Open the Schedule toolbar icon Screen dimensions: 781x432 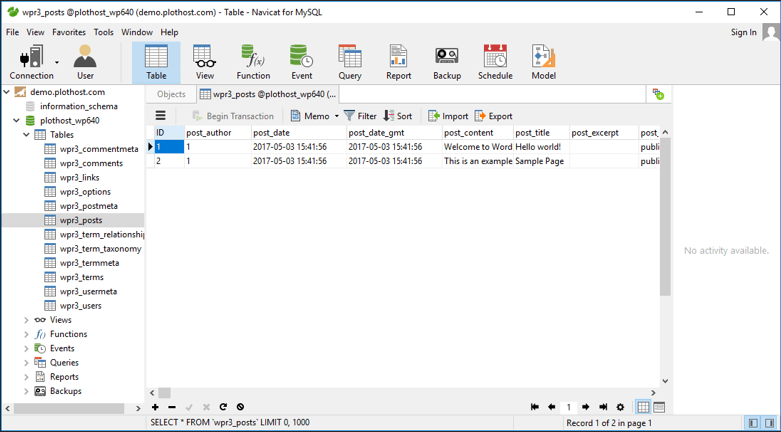tap(495, 63)
